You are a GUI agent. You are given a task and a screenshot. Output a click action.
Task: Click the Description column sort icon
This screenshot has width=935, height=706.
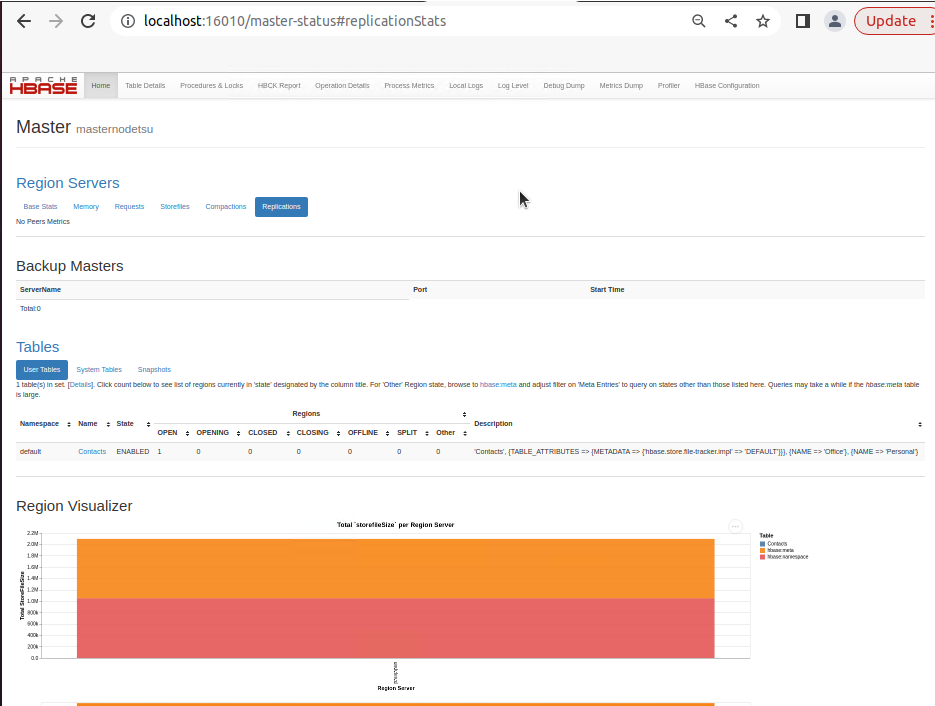[x=919, y=423]
